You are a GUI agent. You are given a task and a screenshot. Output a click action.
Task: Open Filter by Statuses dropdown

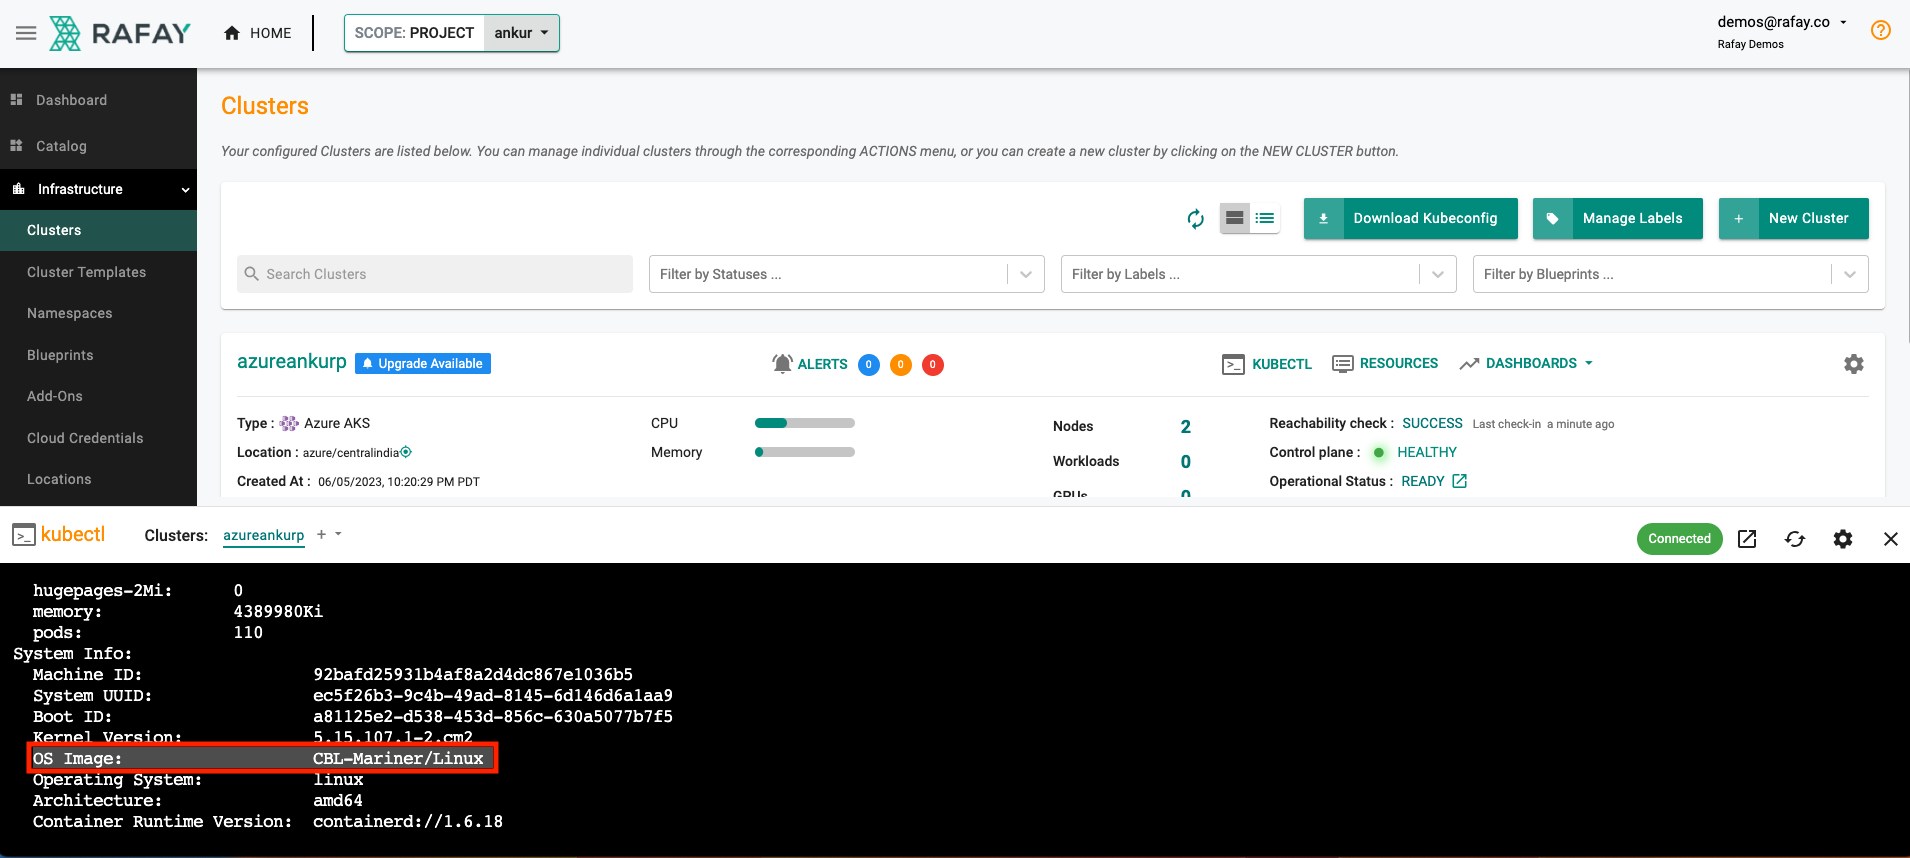pos(846,274)
